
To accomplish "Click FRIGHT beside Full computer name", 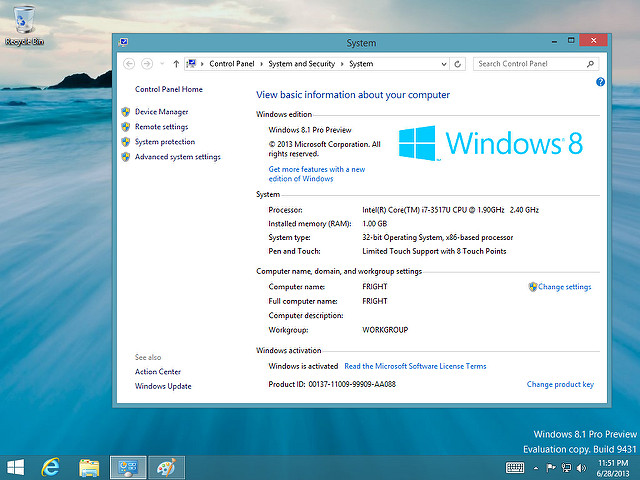I will [x=375, y=301].
